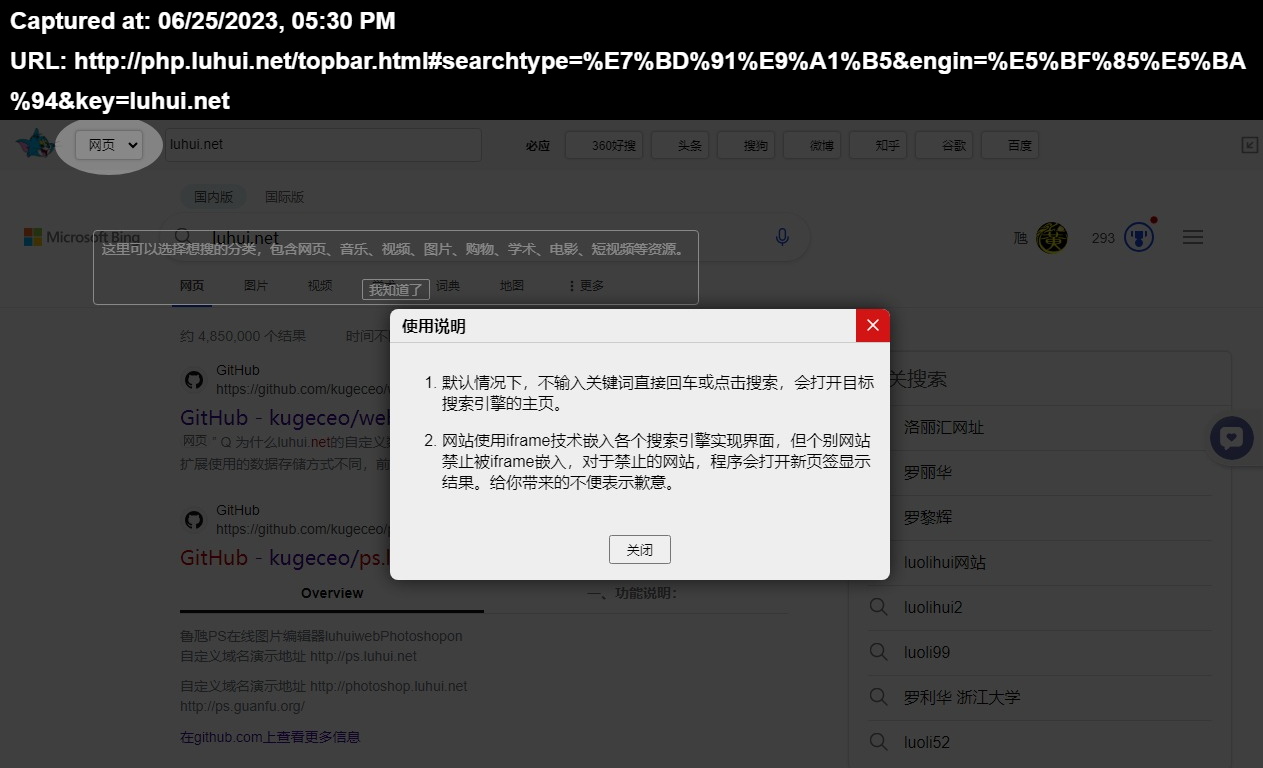
Task: Select the Bing 网页 results tab
Action: tap(192, 286)
